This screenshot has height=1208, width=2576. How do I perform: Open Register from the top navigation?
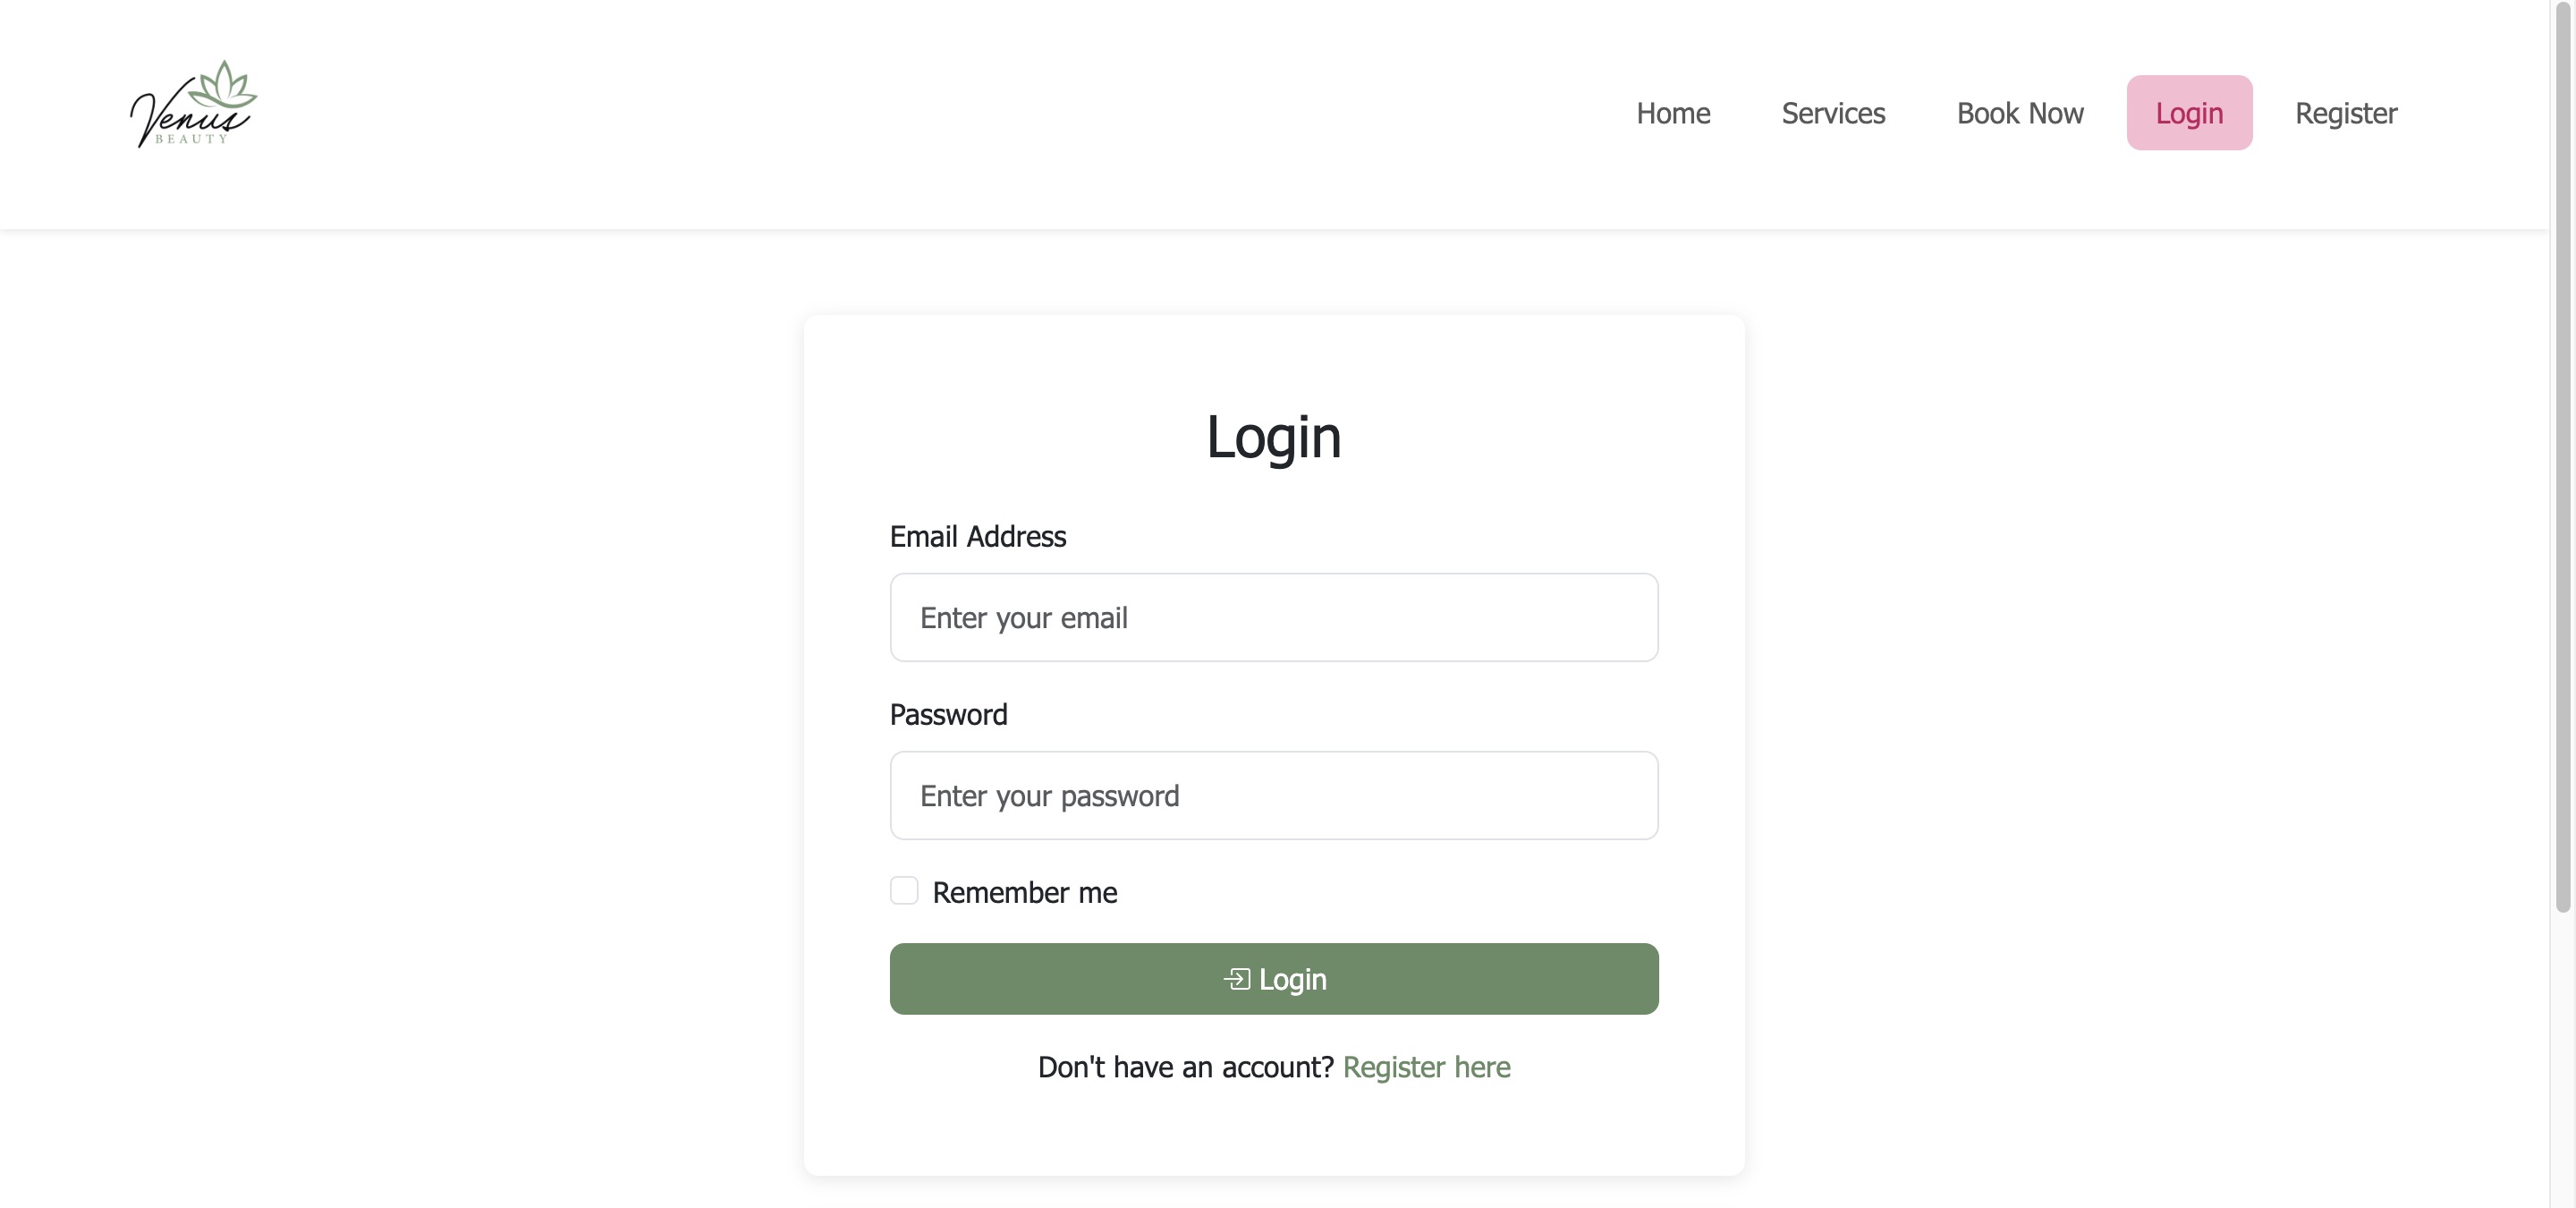[x=2346, y=113]
